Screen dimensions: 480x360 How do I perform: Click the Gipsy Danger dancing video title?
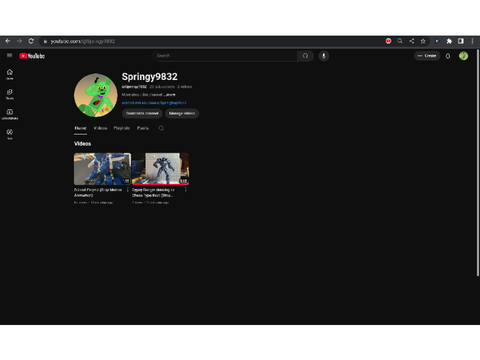coord(153,192)
